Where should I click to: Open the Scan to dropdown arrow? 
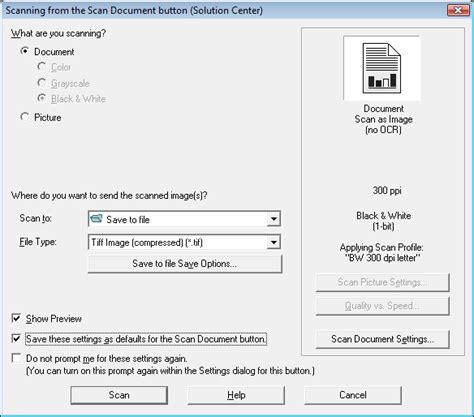273,219
